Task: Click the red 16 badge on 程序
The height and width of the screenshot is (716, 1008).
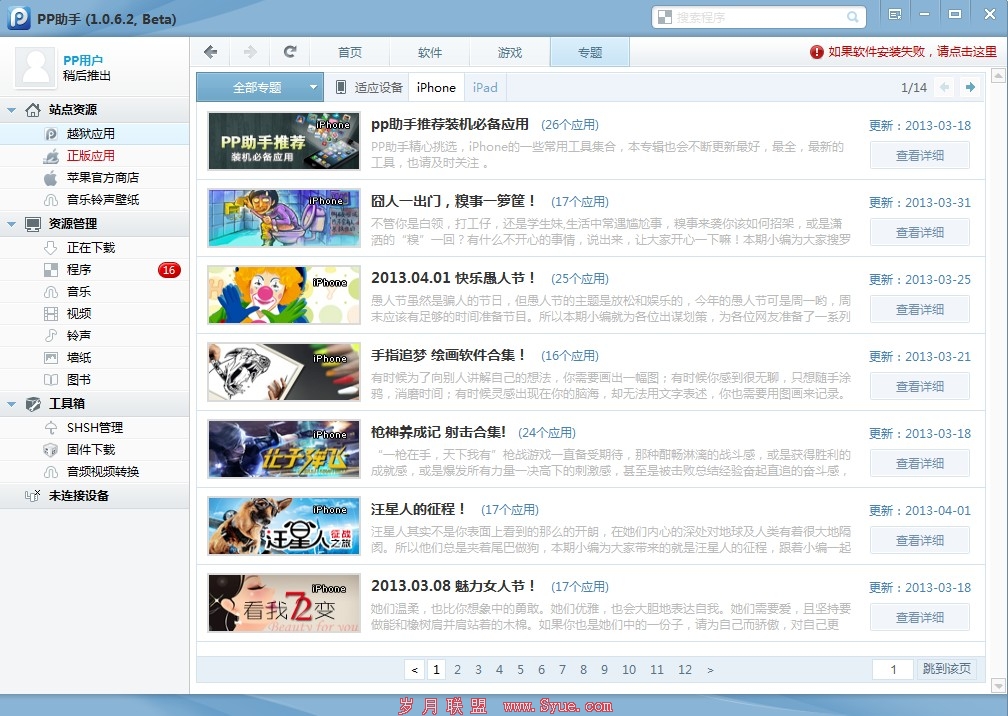Action: click(169, 270)
